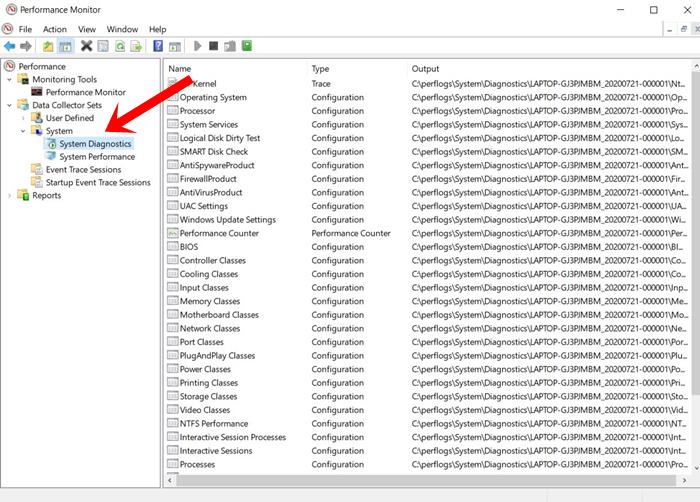Collapse the System tree node
Screen dimensions: 700x502
pyautogui.click(x=23, y=131)
